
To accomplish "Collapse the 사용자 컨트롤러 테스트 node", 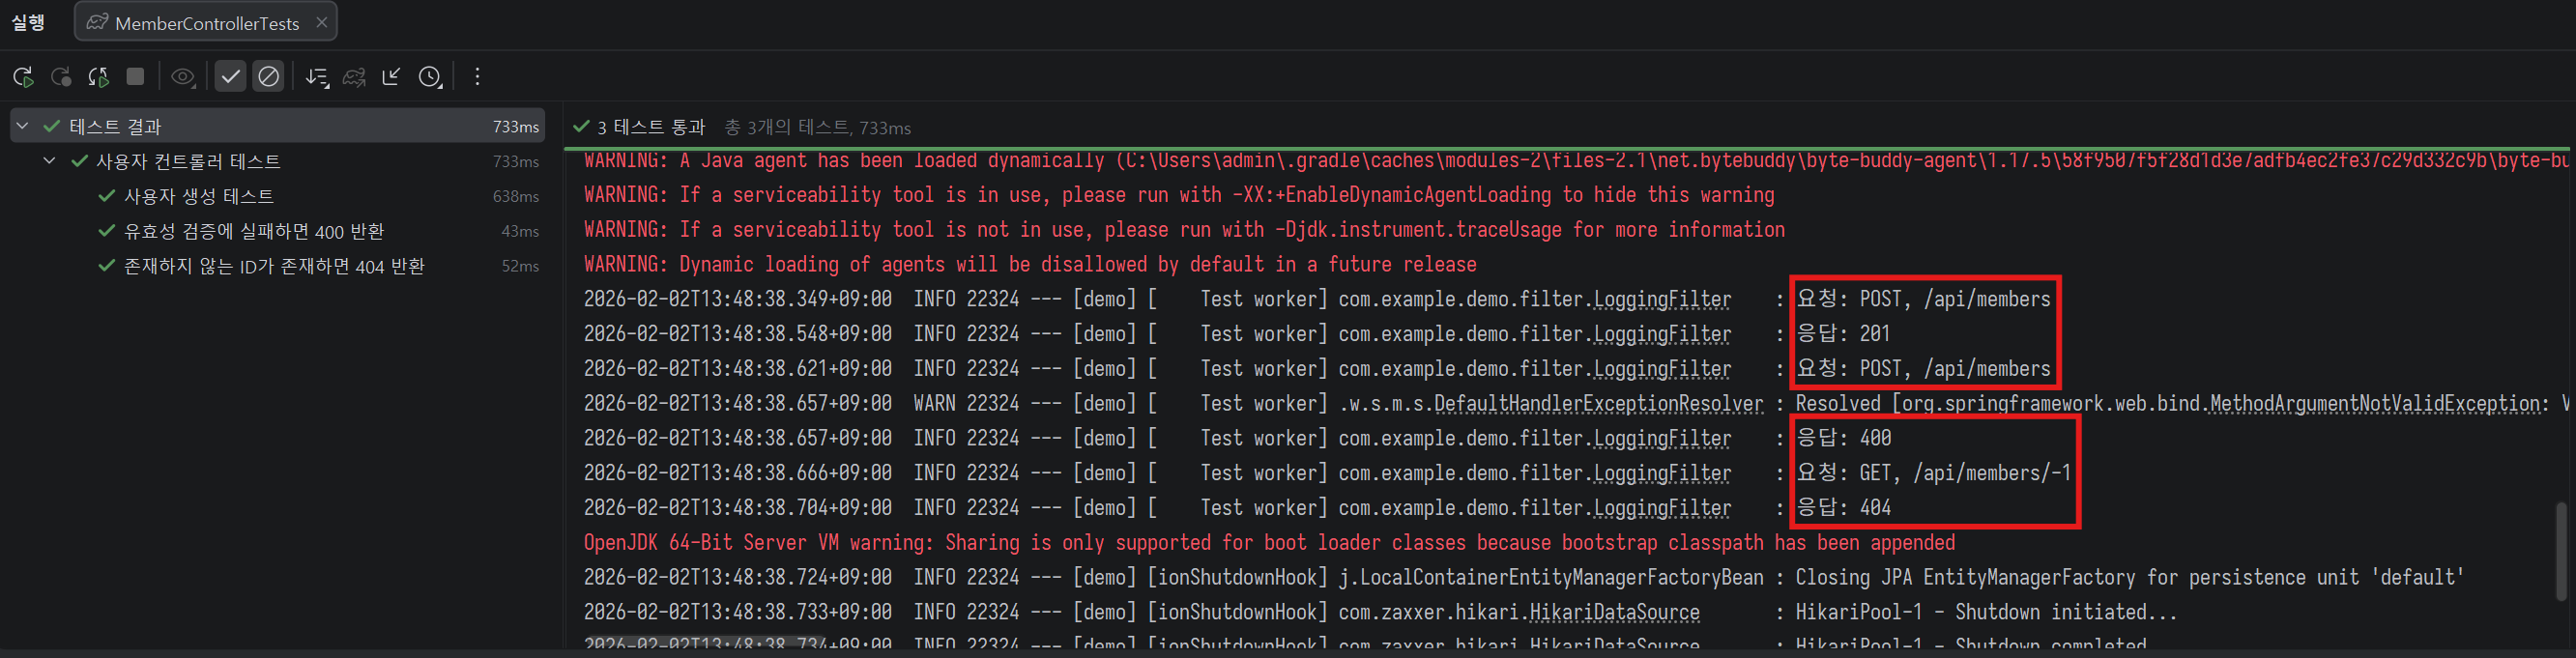I will (49, 161).
